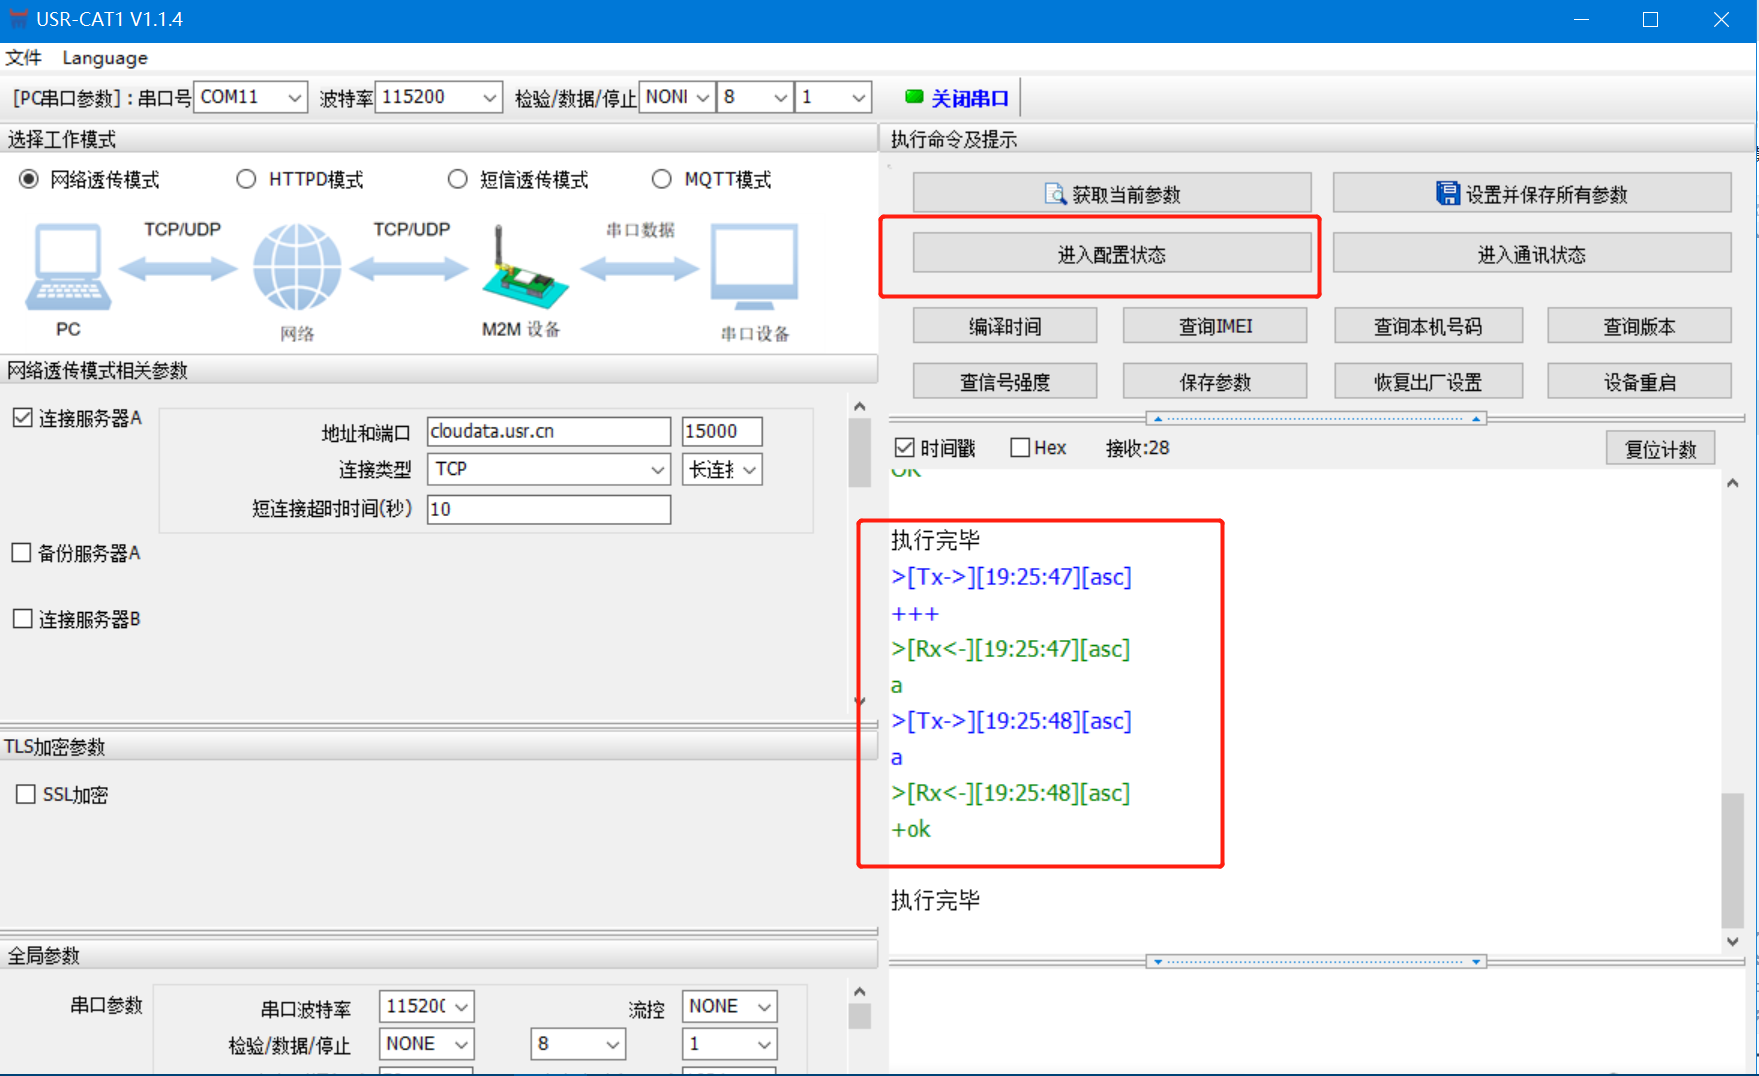Toggle the Hex display checkbox
The image size is (1759, 1076).
click(x=1020, y=448)
